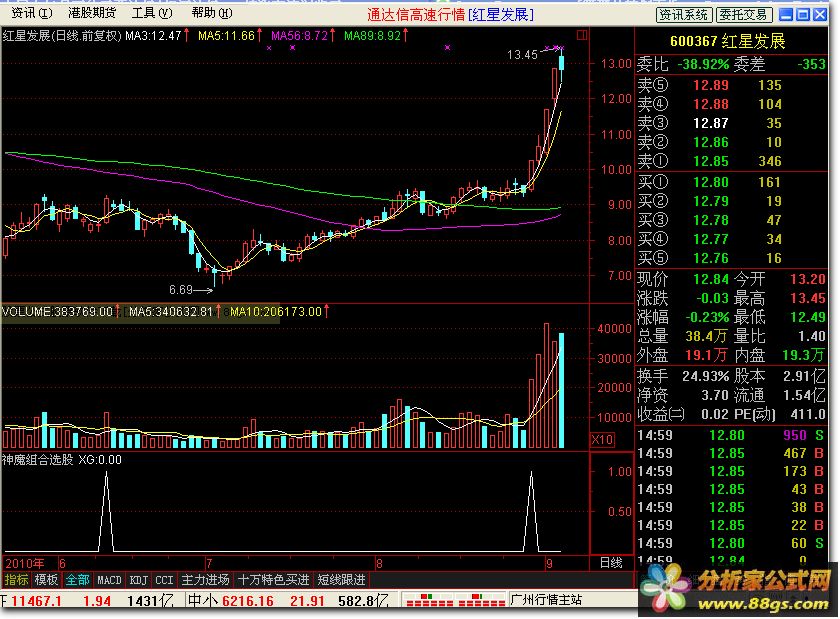Click the small red square chart icon
Viewport: 840px width, 619px height.
(582, 35)
